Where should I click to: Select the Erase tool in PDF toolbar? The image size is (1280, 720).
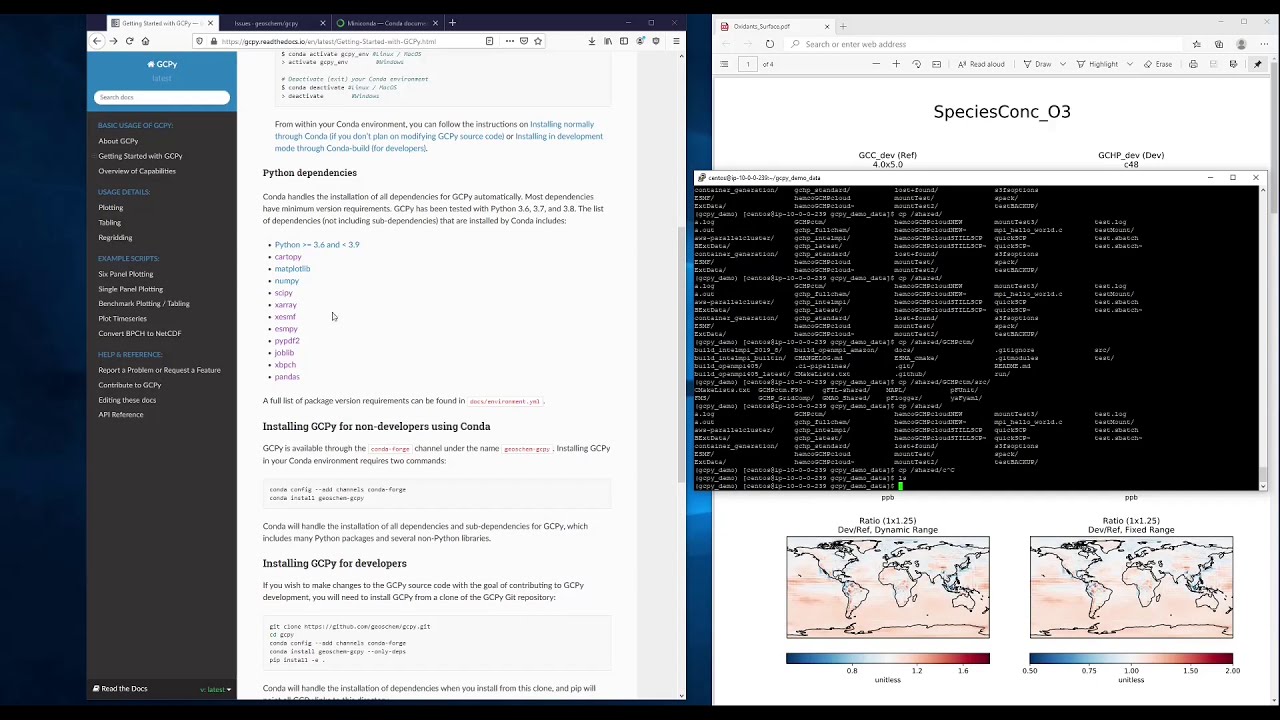pos(1158,64)
